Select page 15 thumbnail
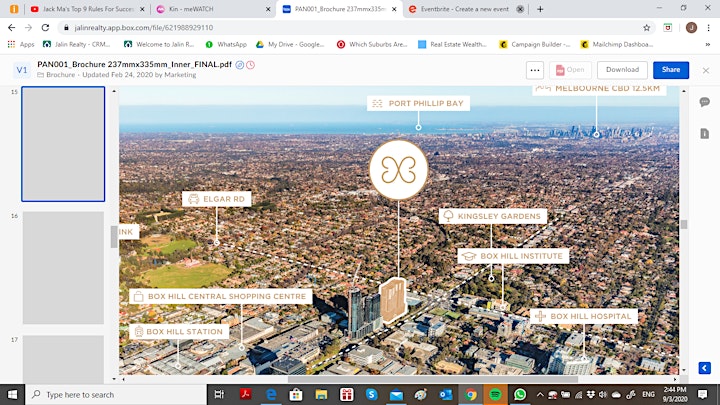Screen dimensions: 720x405 click(x=63, y=144)
